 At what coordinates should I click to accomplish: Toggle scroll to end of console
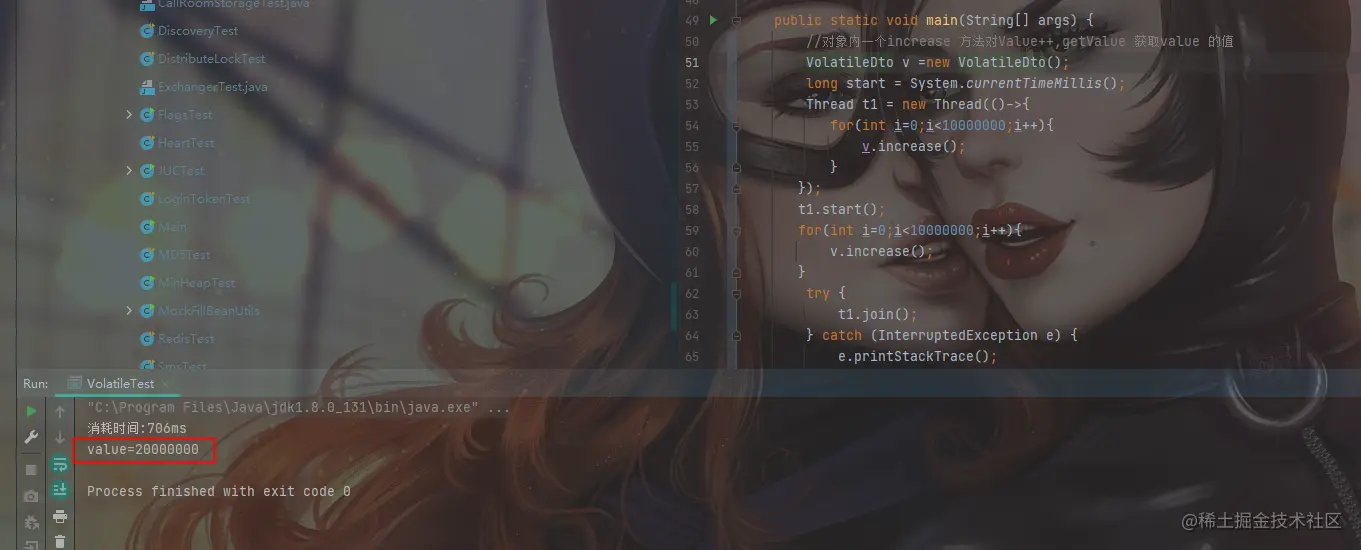pyautogui.click(x=60, y=489)
